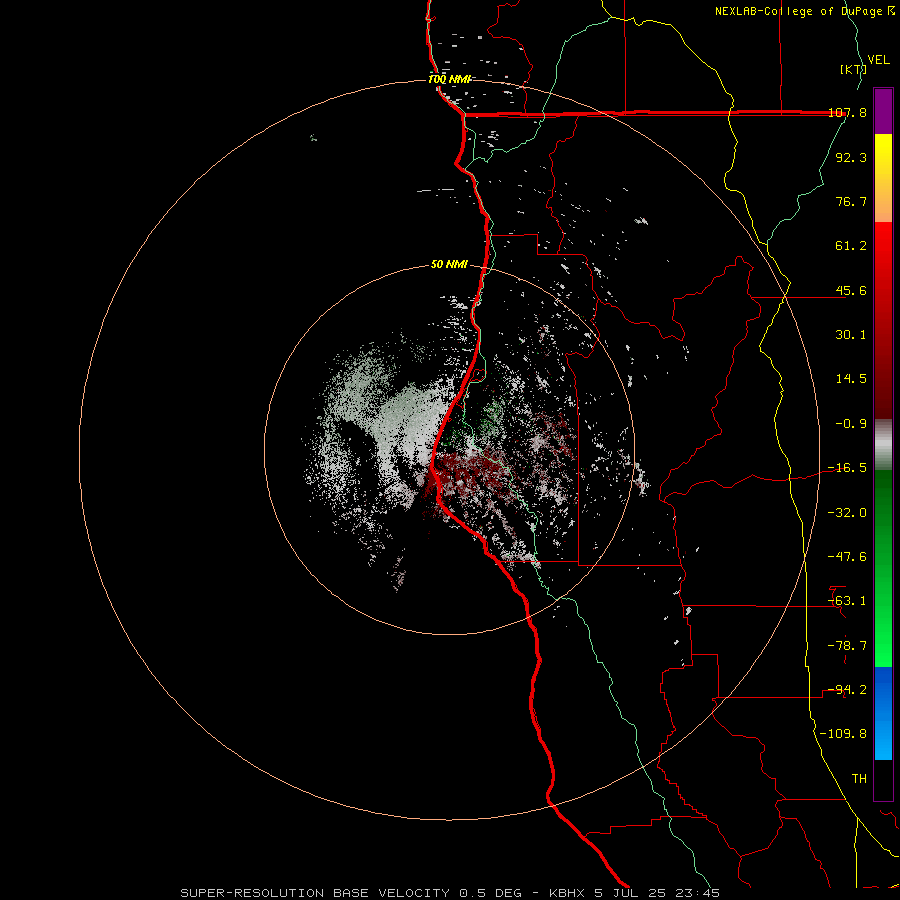Select the -16.5 scale value

click(x=847, y=468)
